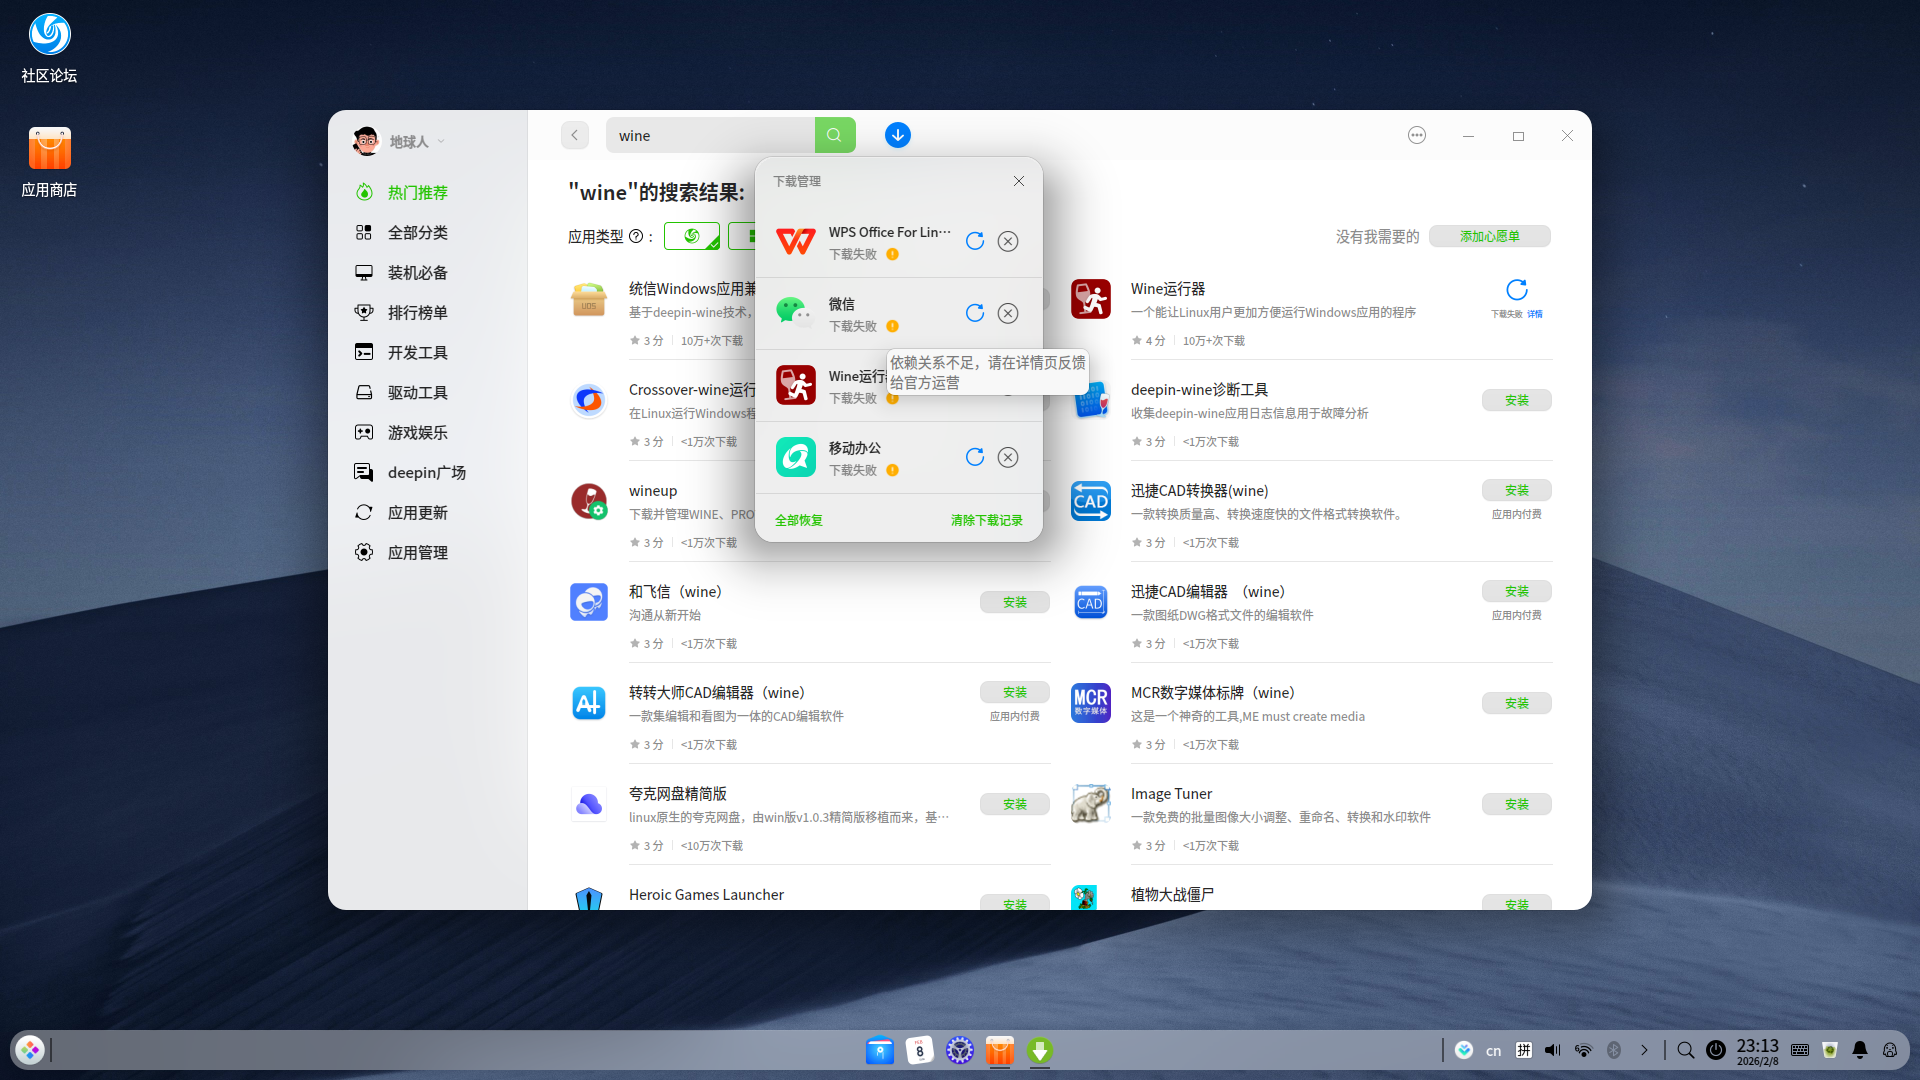Open the cn keyboard layout selector
This screenshot has height=1080, width=1920.
(x=1493, y=1050)
